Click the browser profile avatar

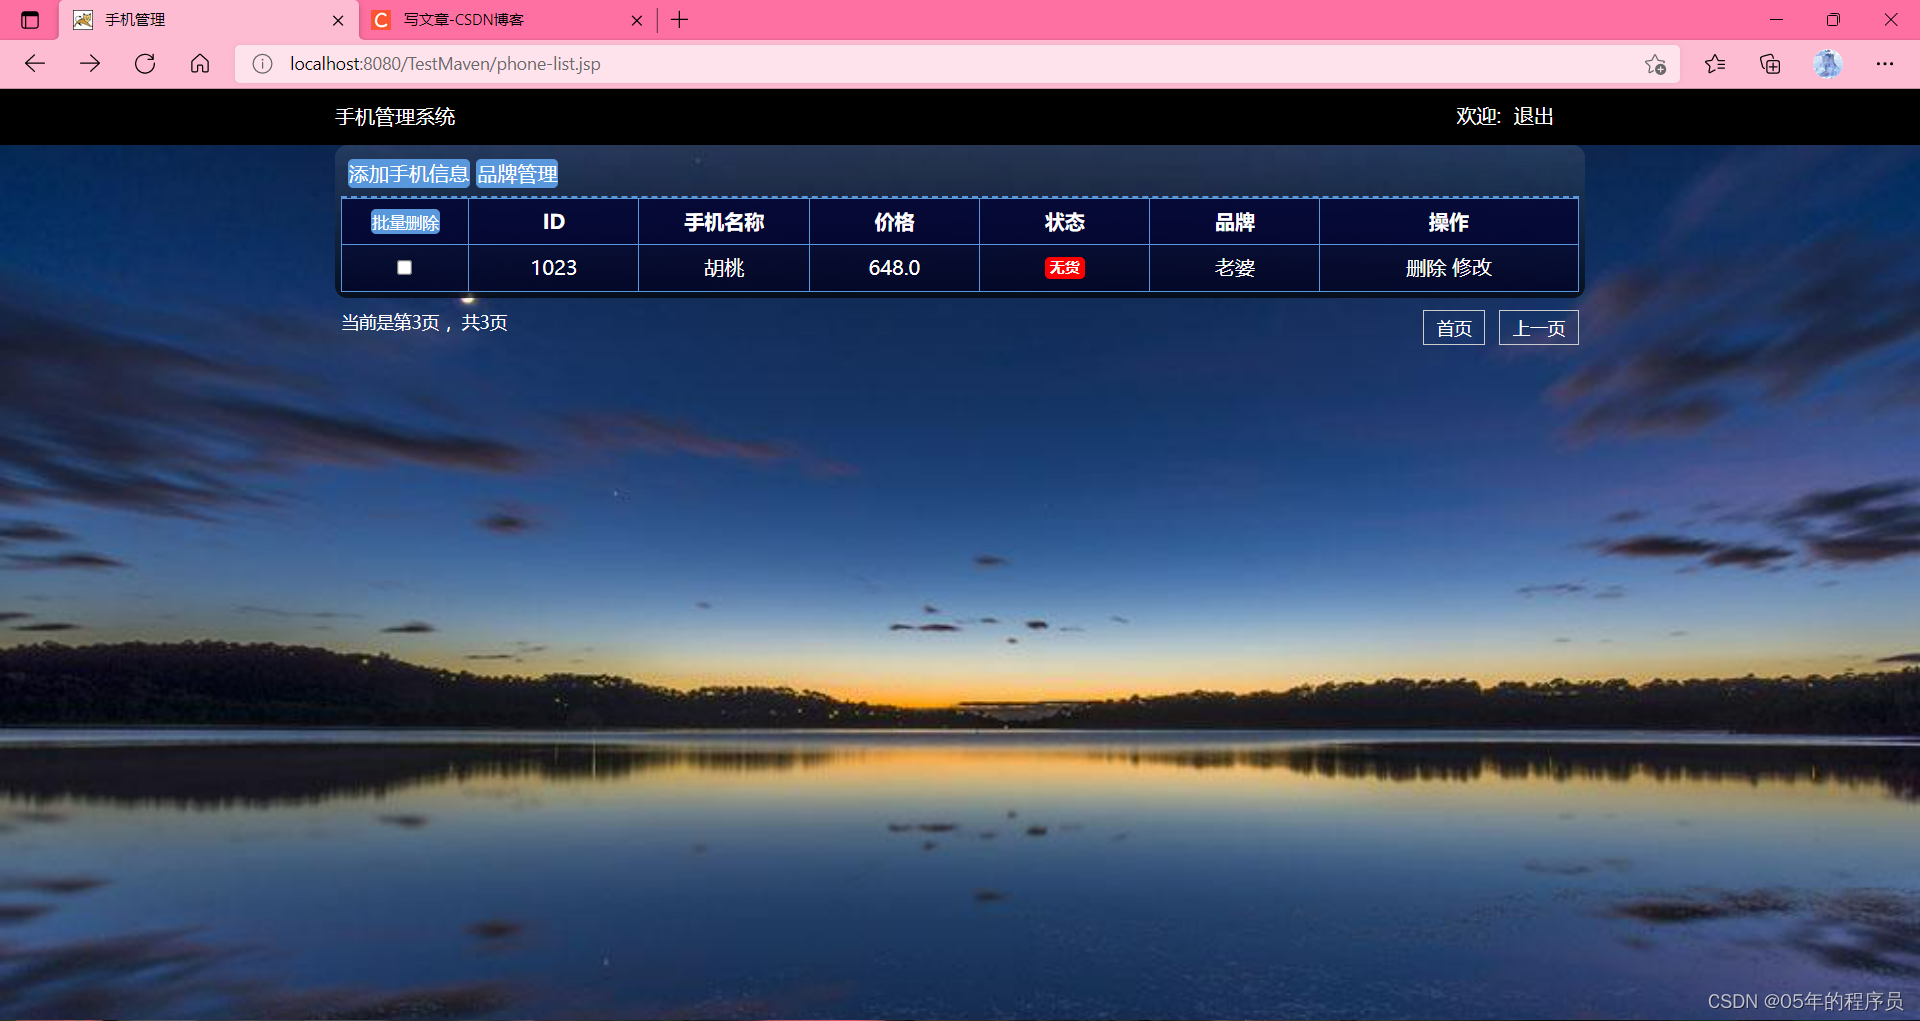(x=1827, y=63)
